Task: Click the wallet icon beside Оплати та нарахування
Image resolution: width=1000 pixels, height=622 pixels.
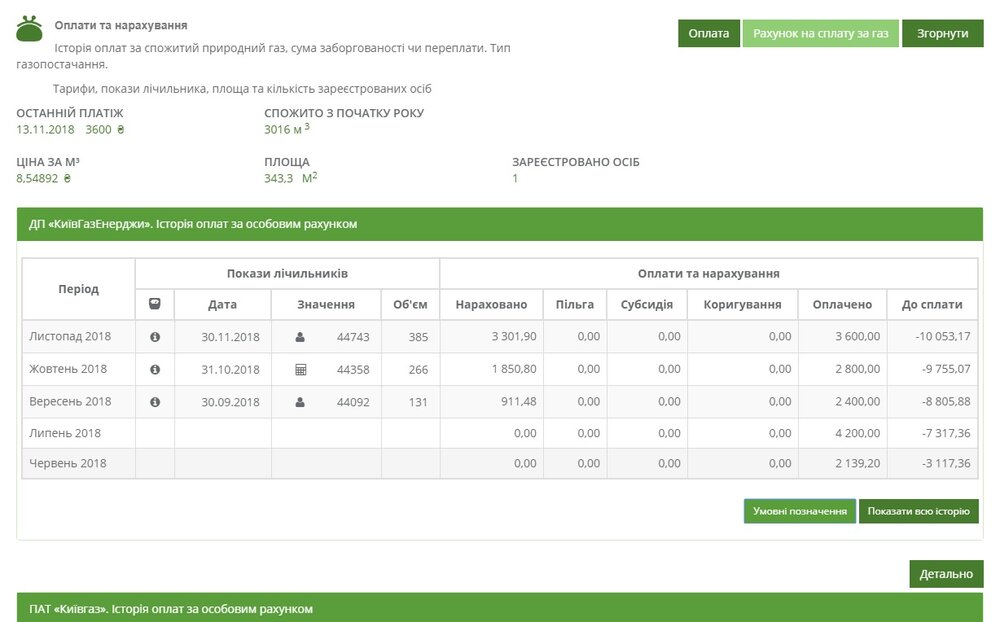Action: [29, 30]
